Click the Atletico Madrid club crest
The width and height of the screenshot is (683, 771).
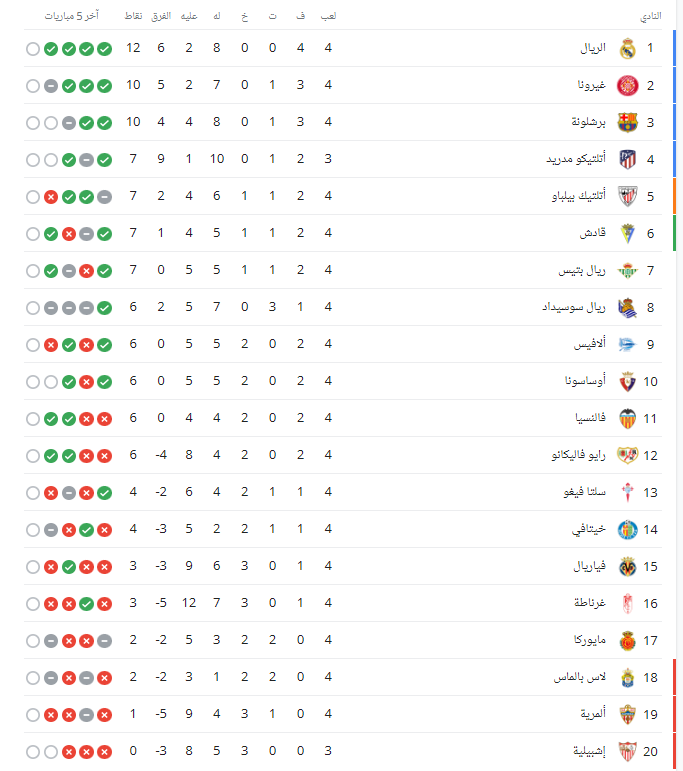627,159
